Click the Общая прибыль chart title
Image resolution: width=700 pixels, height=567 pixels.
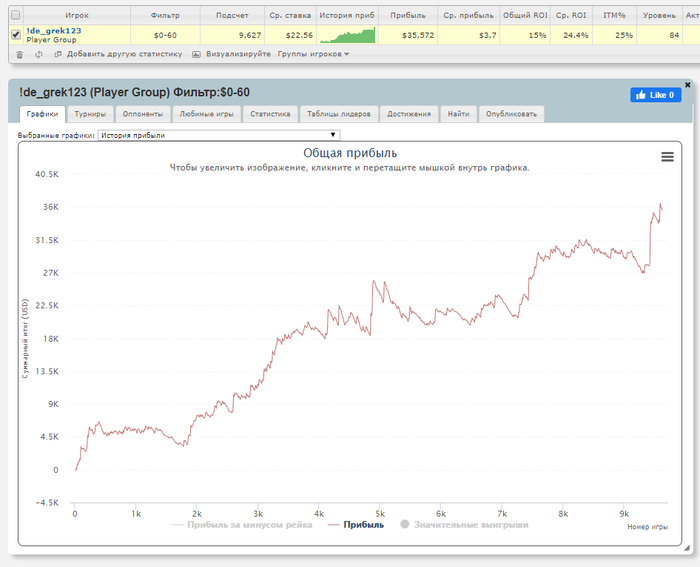(350, 153)
